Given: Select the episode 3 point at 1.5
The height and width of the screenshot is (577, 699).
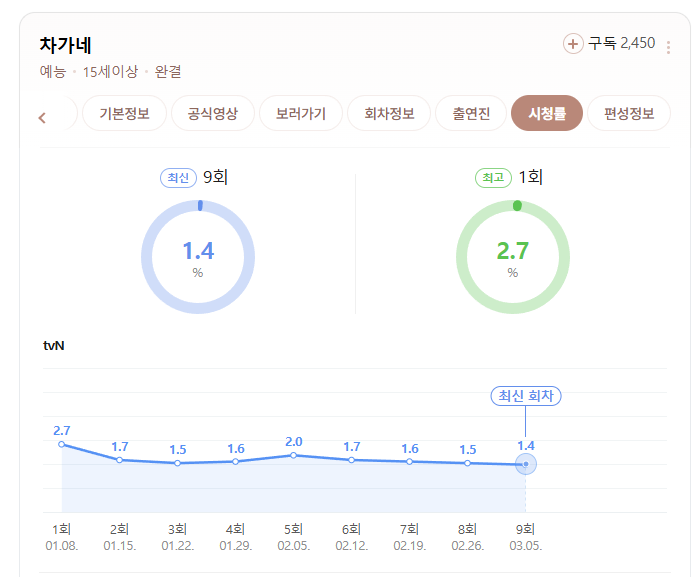Looking at the screenshot, I should click(177, 463).
